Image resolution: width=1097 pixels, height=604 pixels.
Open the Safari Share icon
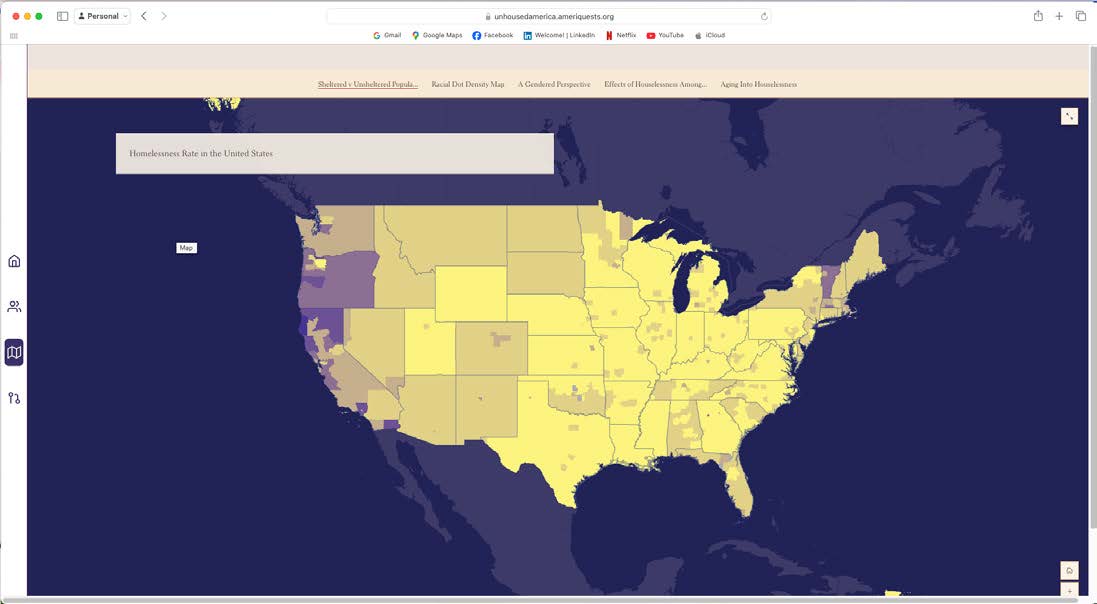tap(1038, 16)
